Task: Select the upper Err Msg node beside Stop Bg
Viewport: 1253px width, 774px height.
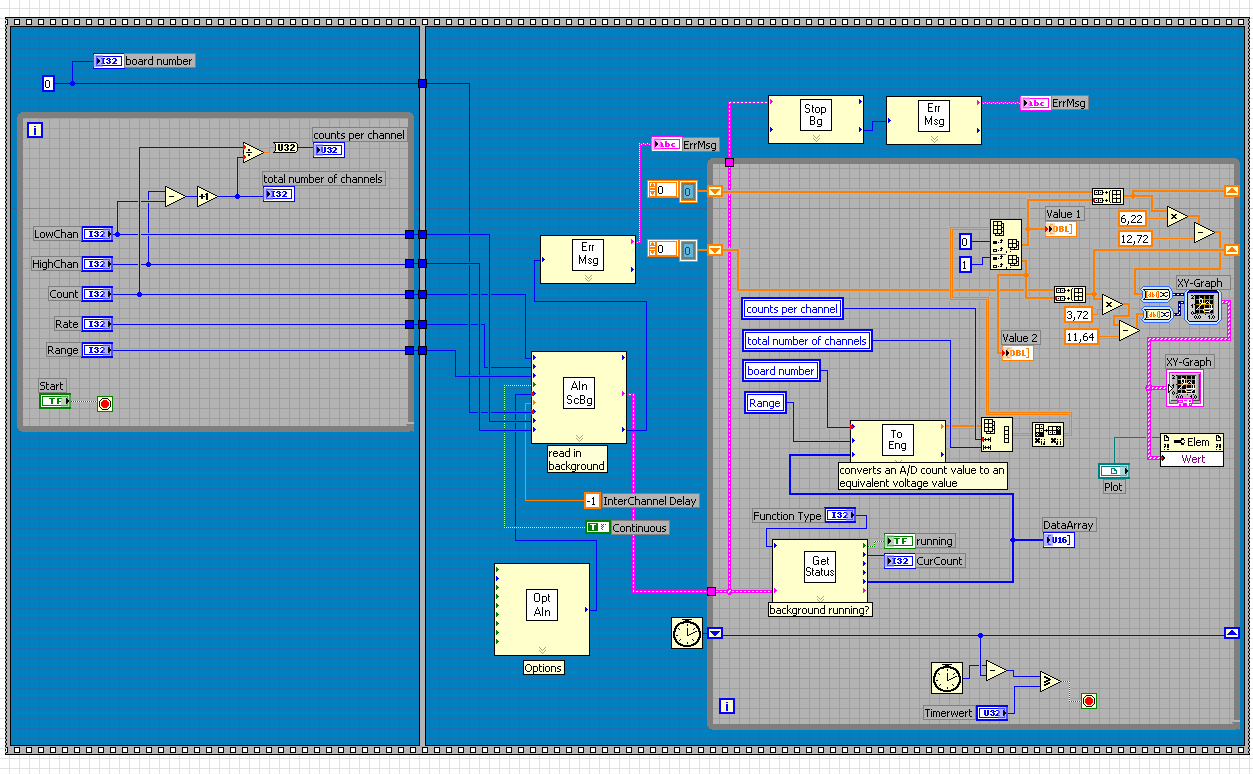Action: tap(934, 120)
